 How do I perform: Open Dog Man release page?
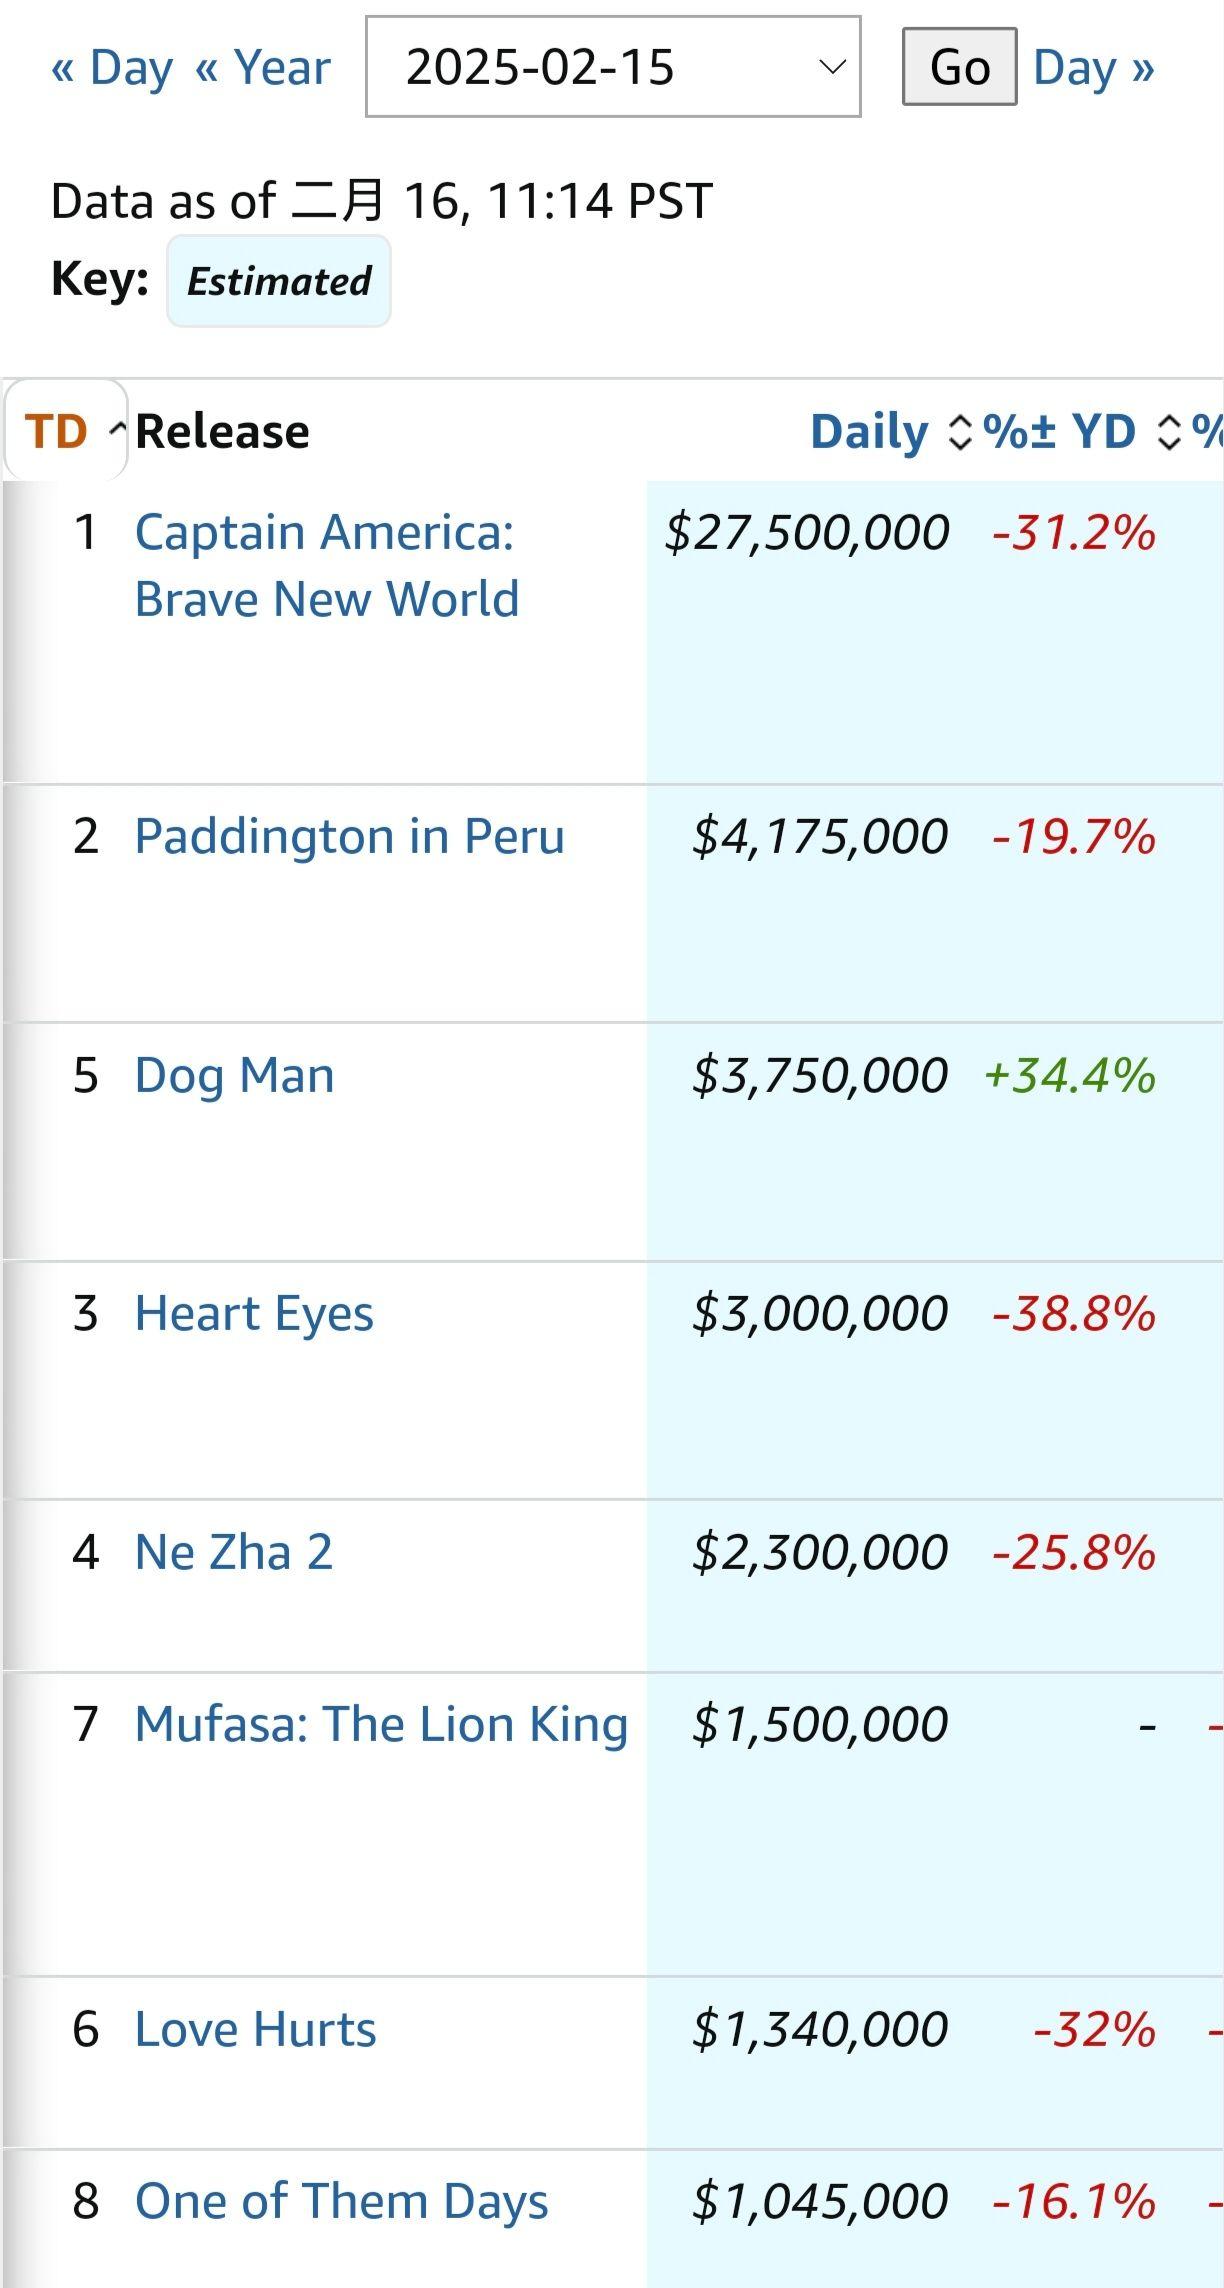[x=235, y=1075]
